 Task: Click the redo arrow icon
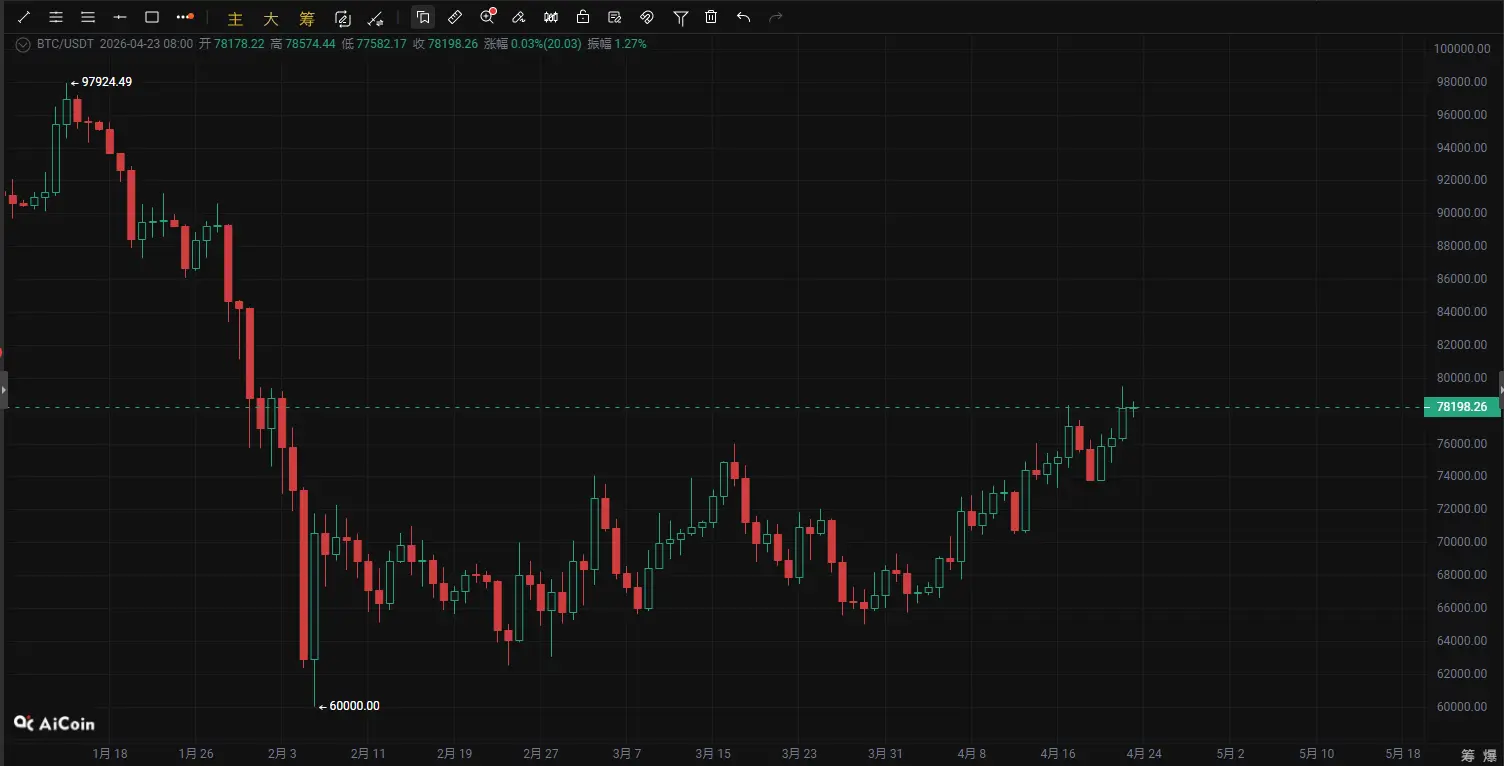click(x=776, y=17)
